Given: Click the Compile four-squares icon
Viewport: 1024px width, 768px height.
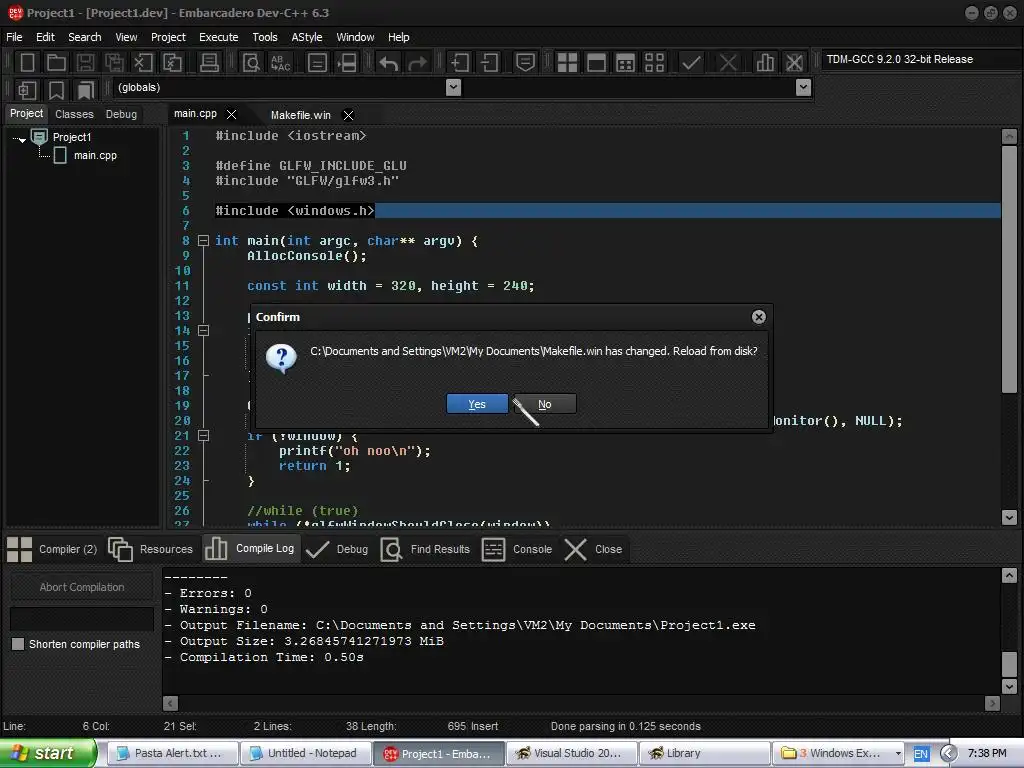Looking at the screenshot, I should click(567, 63).
